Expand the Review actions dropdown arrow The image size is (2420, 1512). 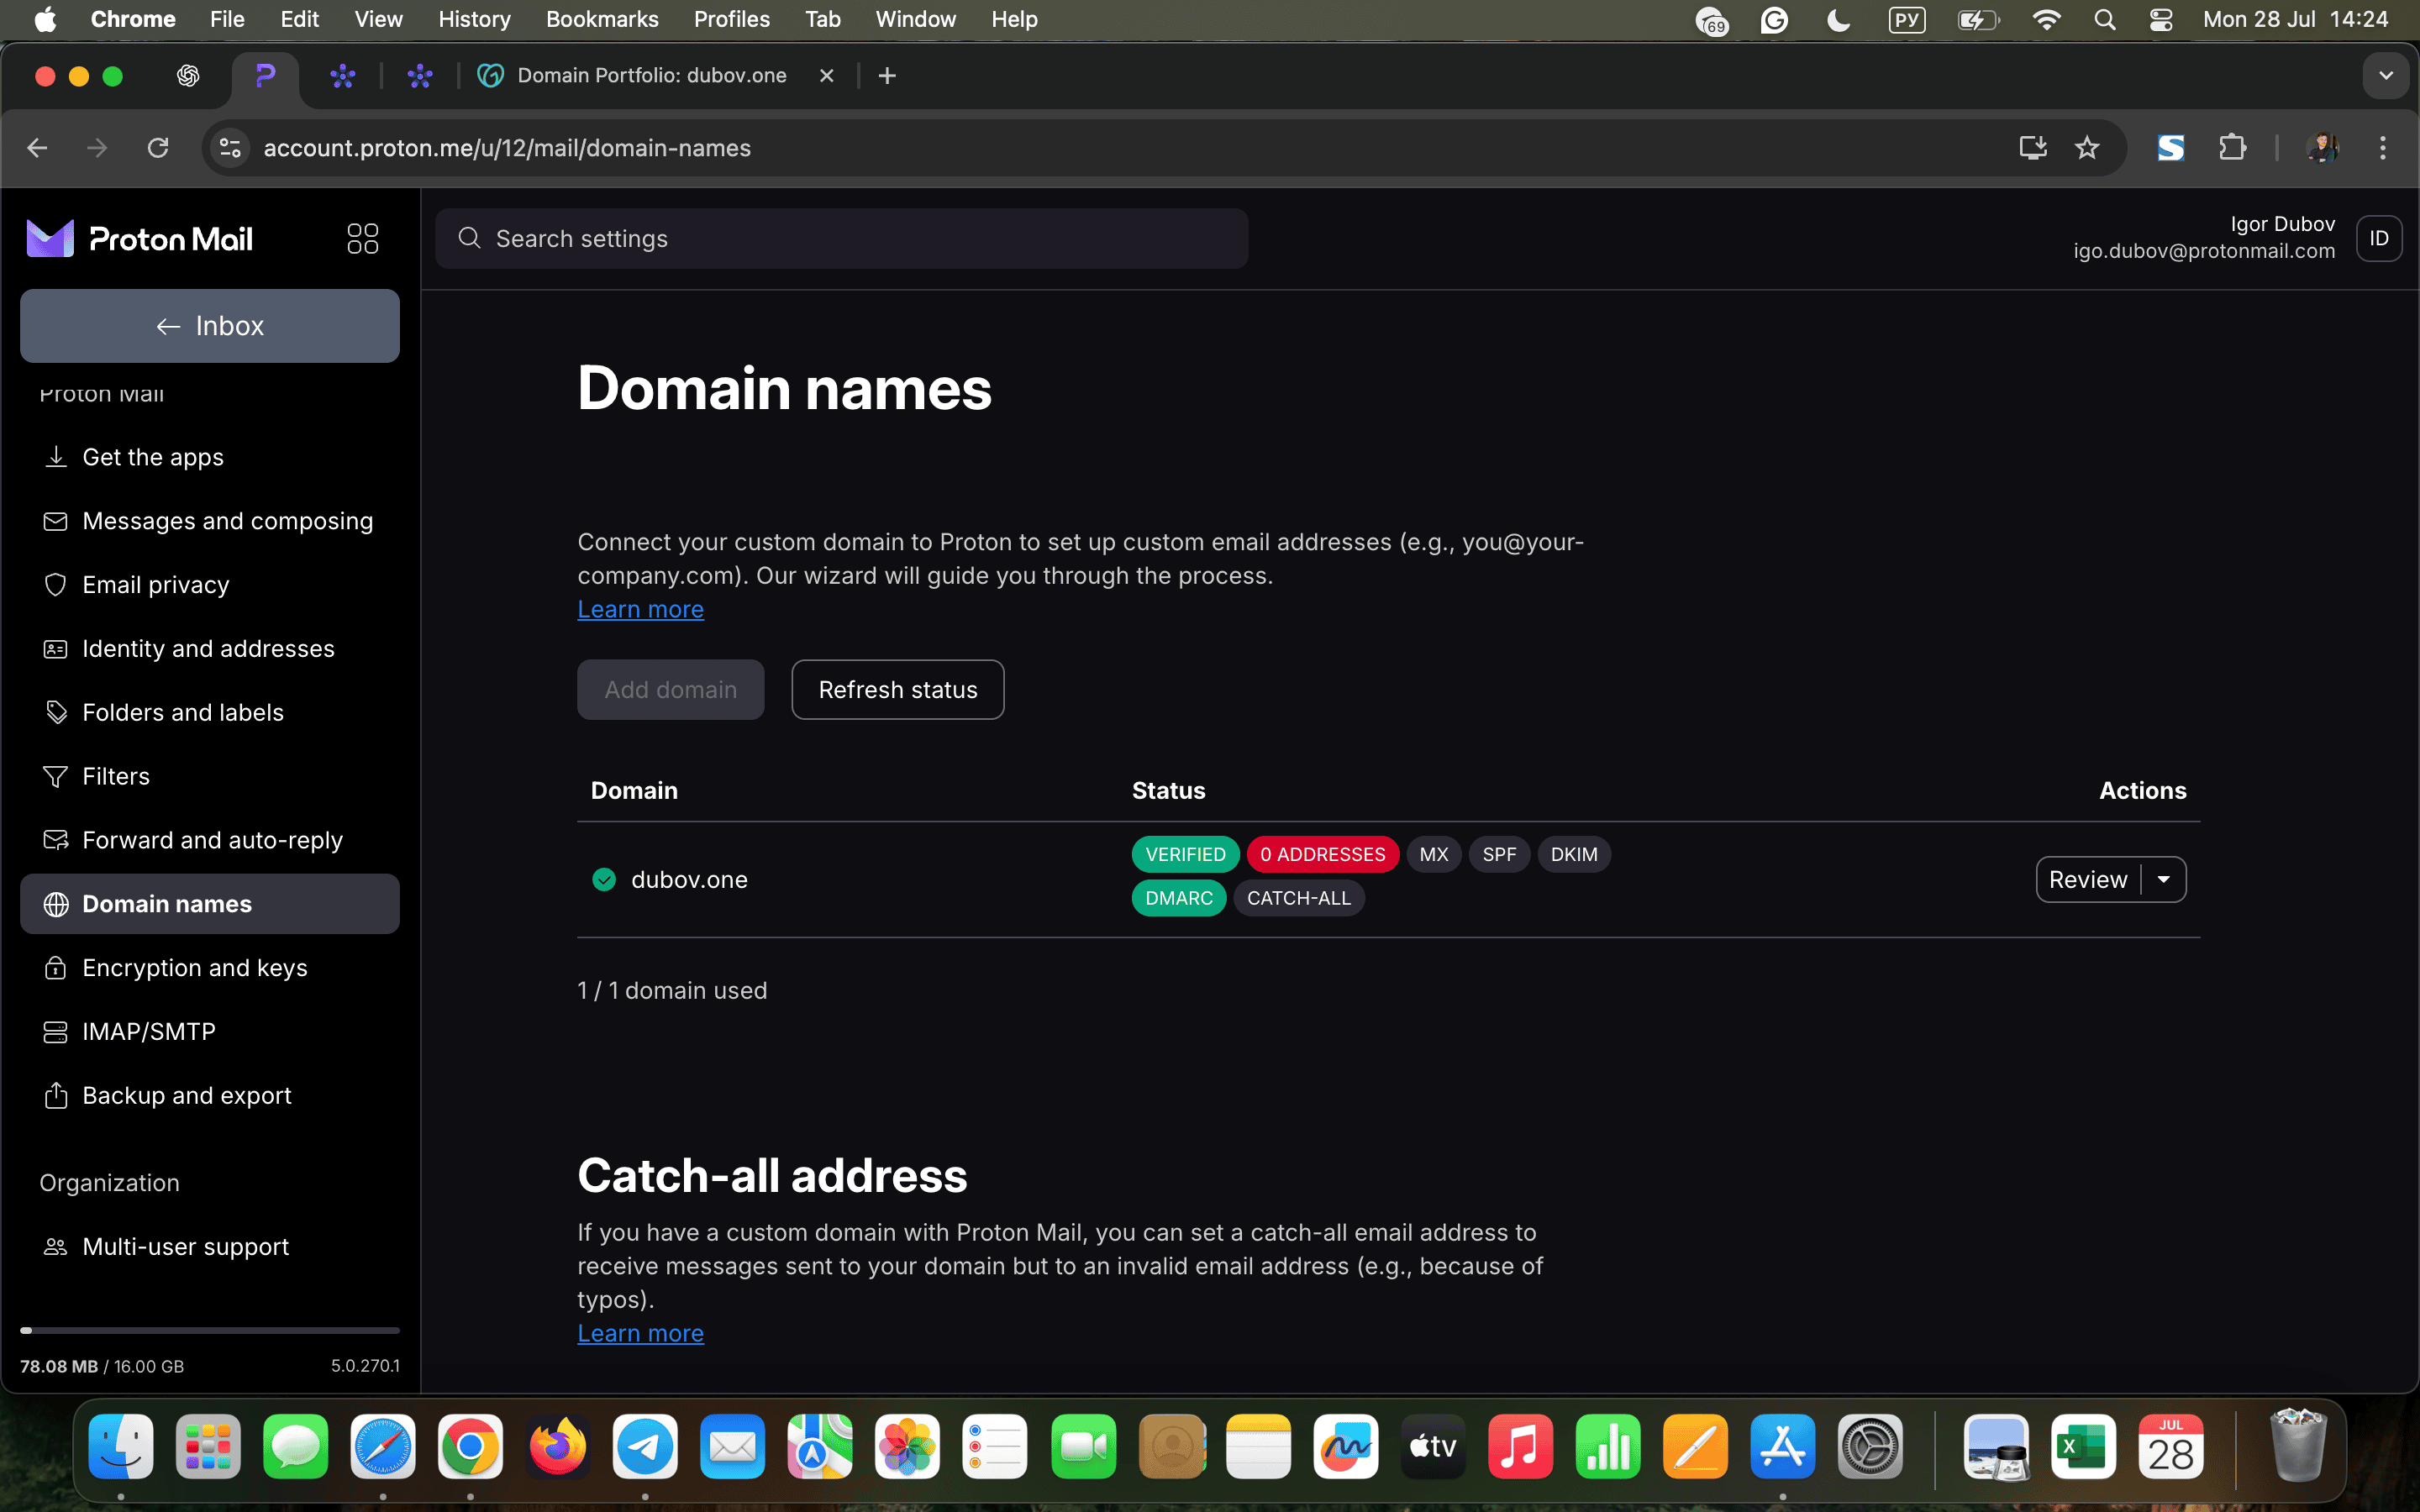2164,880
